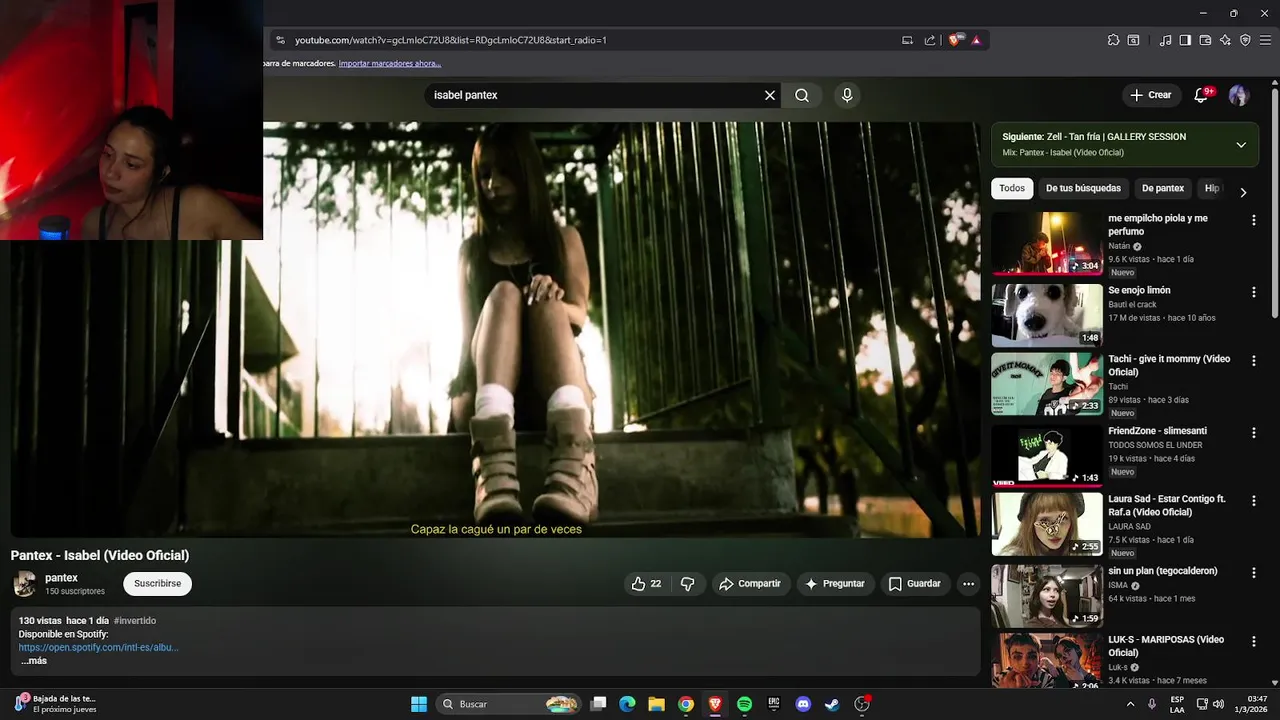Save video with Guardar button
The image size is (1280, 720).
click(915, 584)
